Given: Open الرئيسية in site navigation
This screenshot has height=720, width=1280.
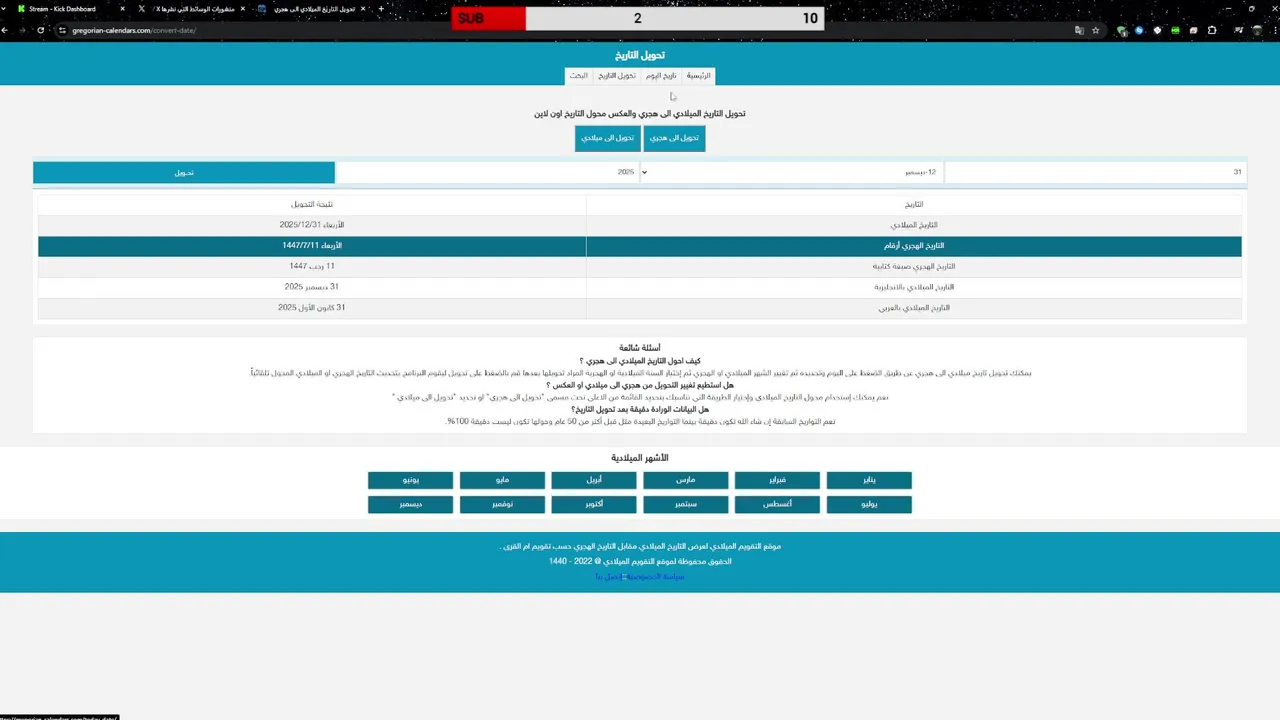Looking at the screenshot, I should tap(698, 76).
